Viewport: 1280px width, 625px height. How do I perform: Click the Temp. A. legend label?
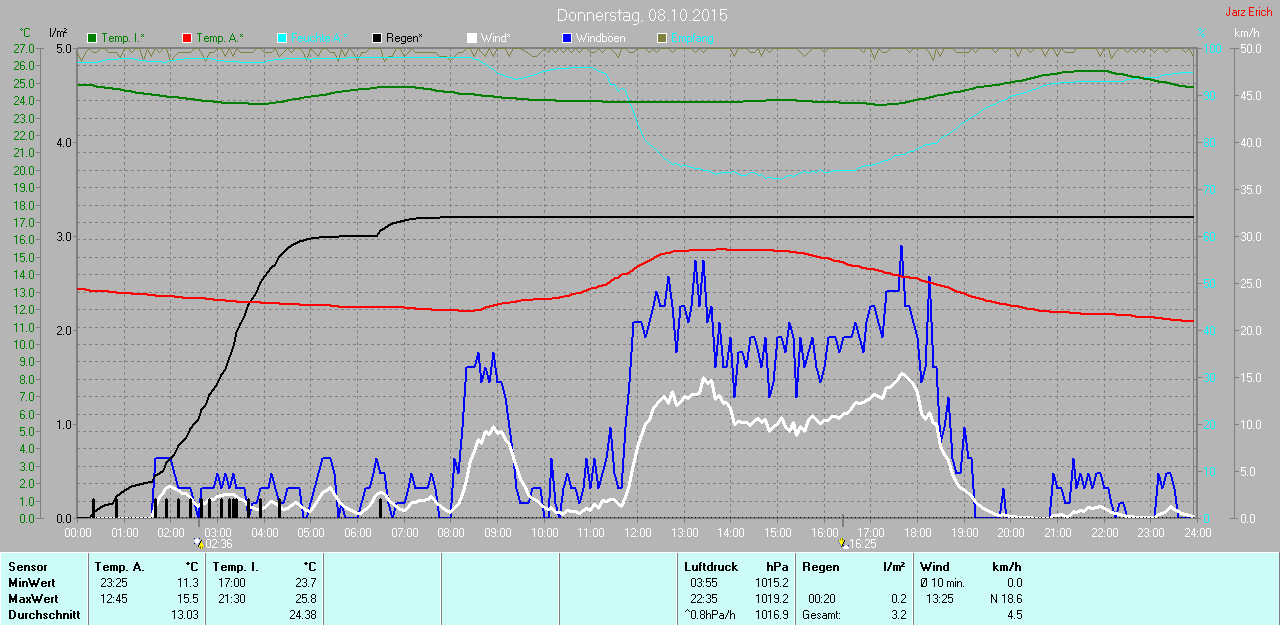click(x=220, y=38)
